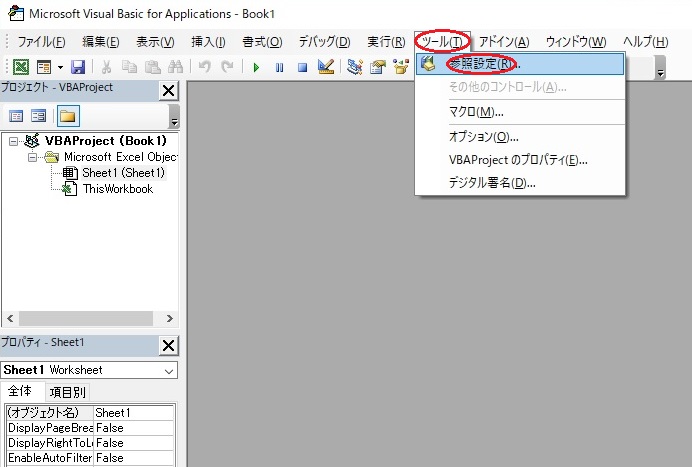Undo last action arrow icon
The height and width of the screenshot is (467, 692).
pyautogui.click(x=204, y=67)
